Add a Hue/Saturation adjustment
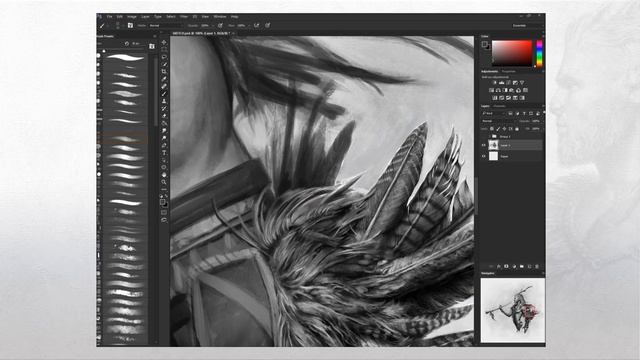 [491, 90]
